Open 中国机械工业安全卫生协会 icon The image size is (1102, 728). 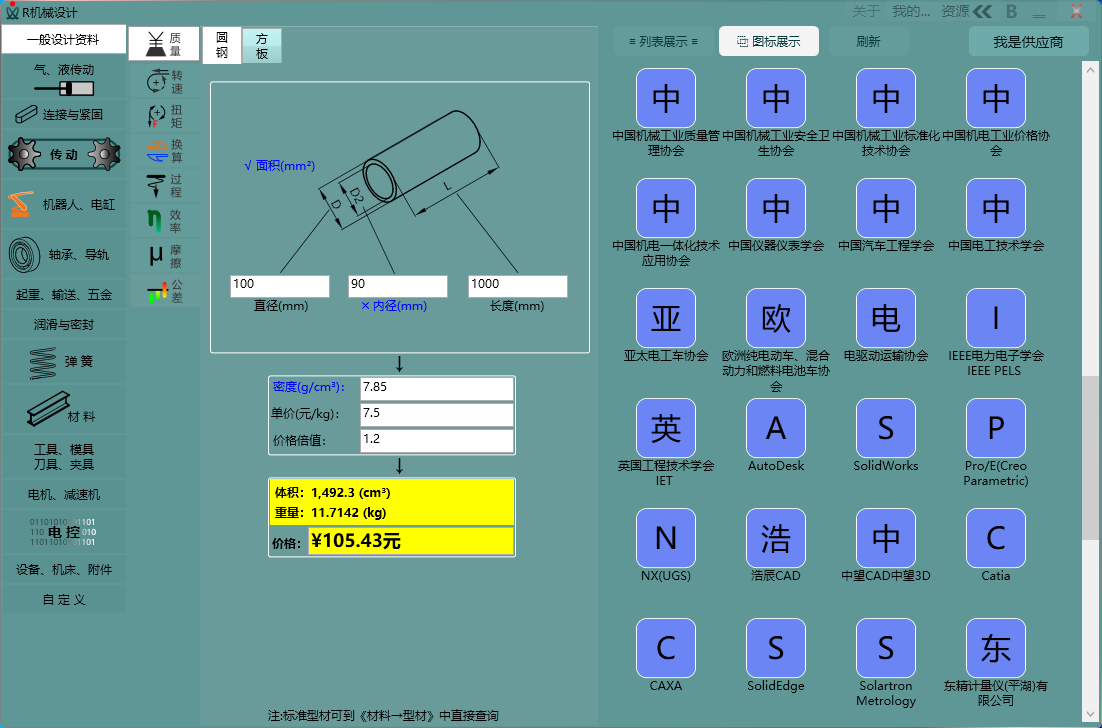pyautogui.click(x=776, y=98)
